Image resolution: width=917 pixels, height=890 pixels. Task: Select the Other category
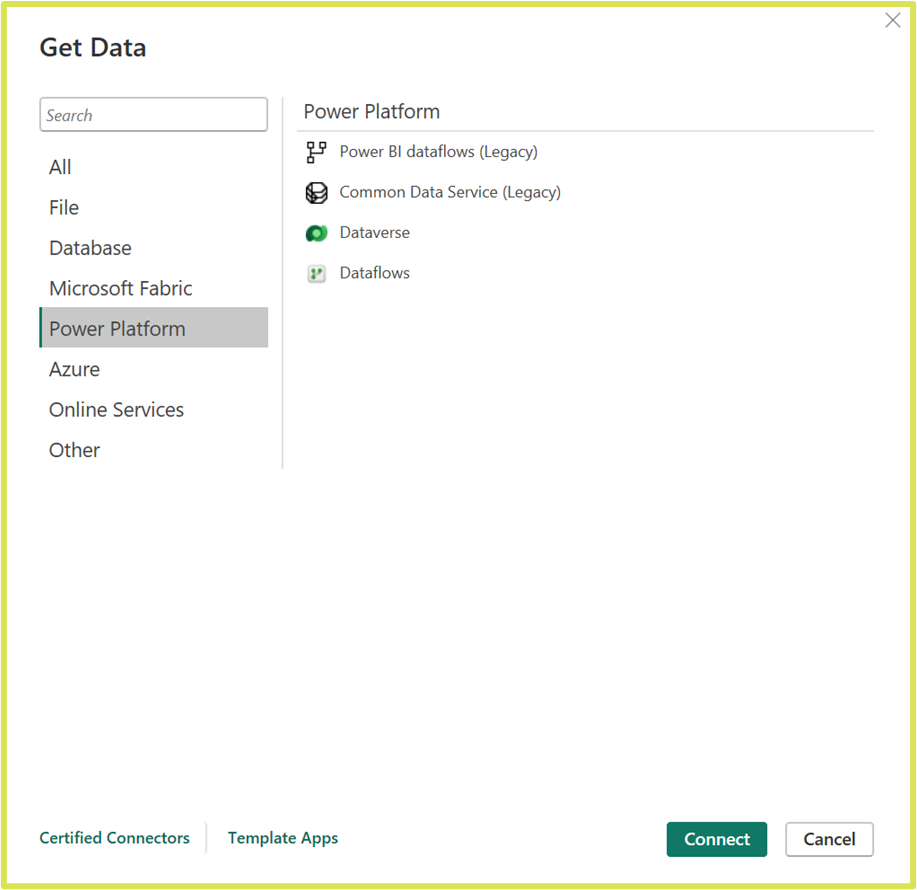[x=153, y=450]
